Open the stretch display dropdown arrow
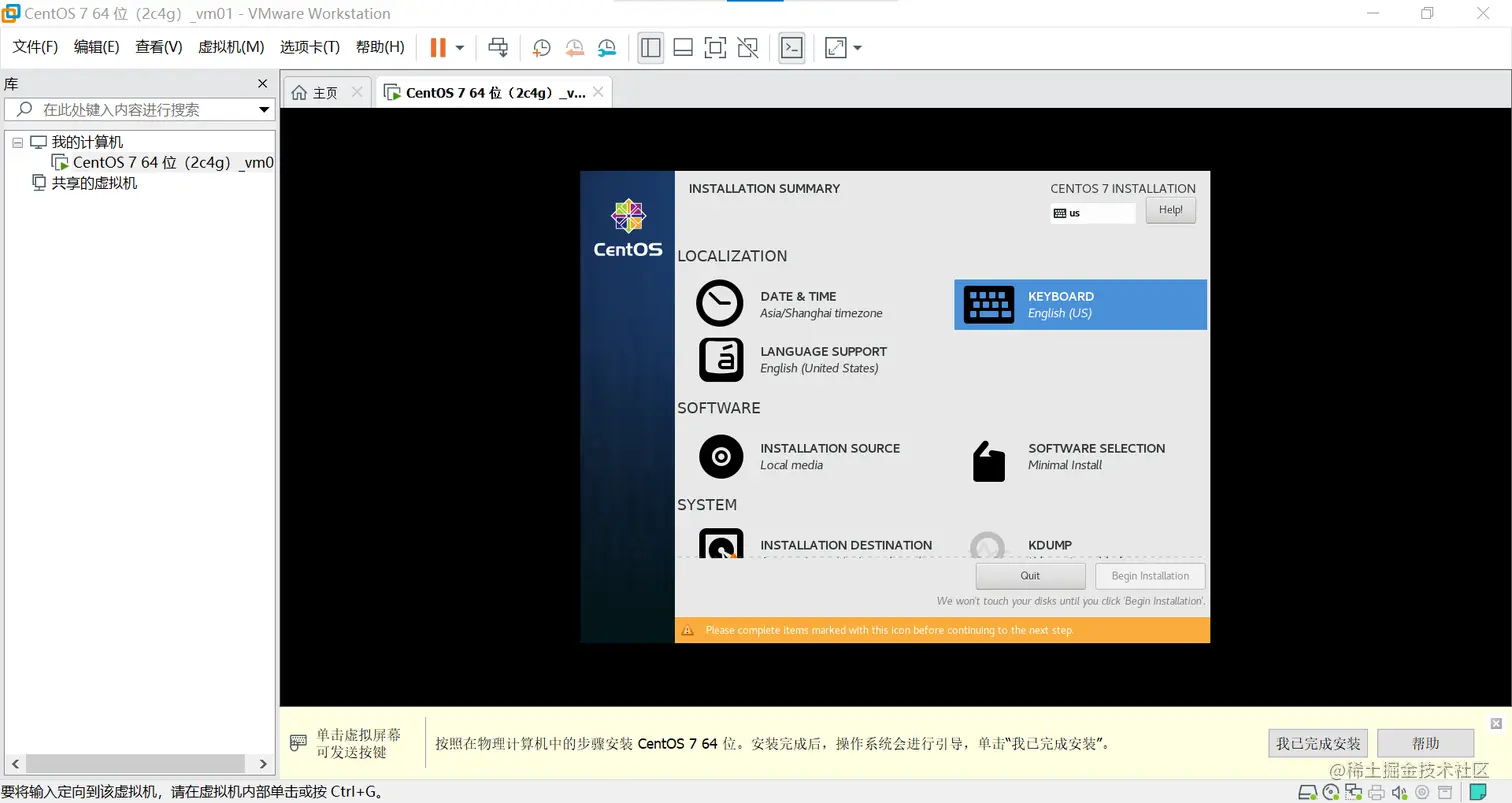Screen dimensions: 1512x803 tap(857, 47)
